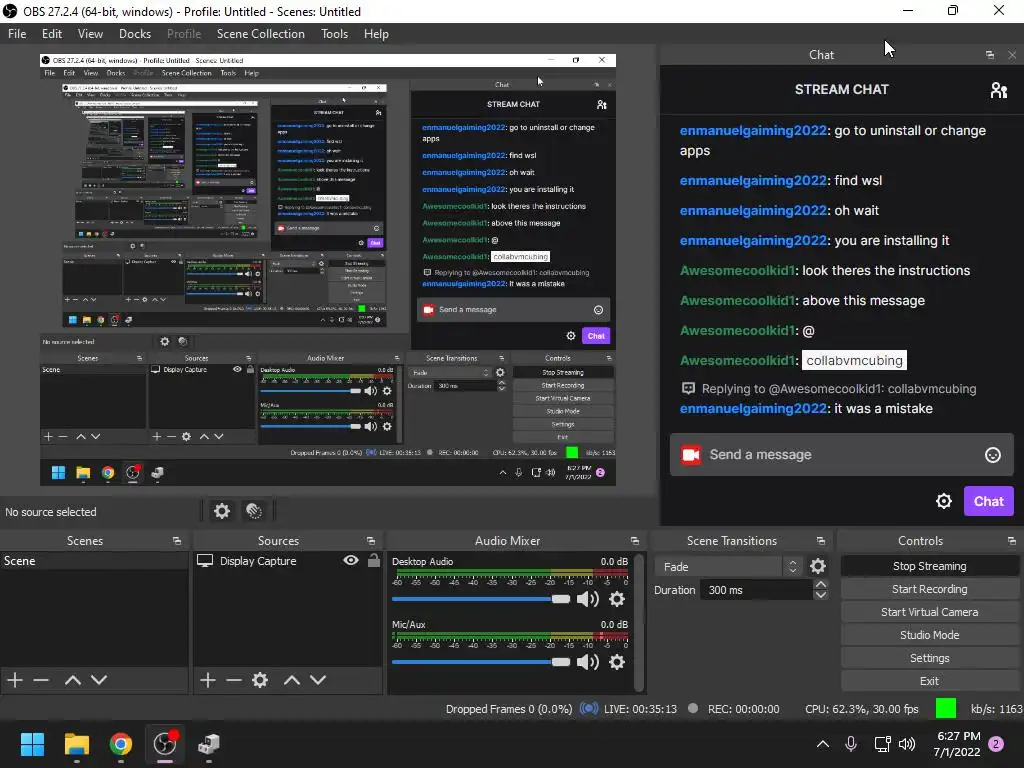This screenshot has height=768, width=1024.
Task: Click Start Virtual Camera button
Action: coord(929,612)
